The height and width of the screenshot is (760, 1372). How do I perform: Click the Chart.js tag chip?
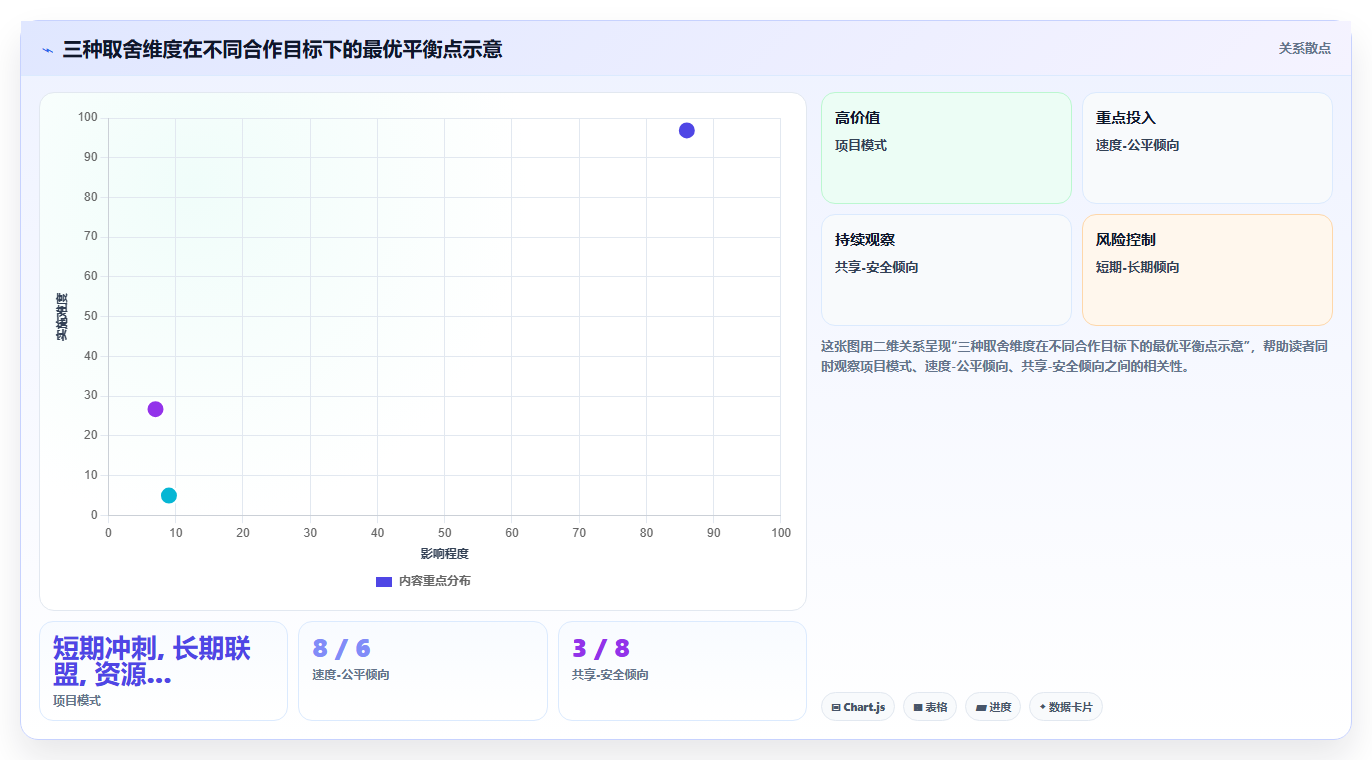tap(858, 707)
